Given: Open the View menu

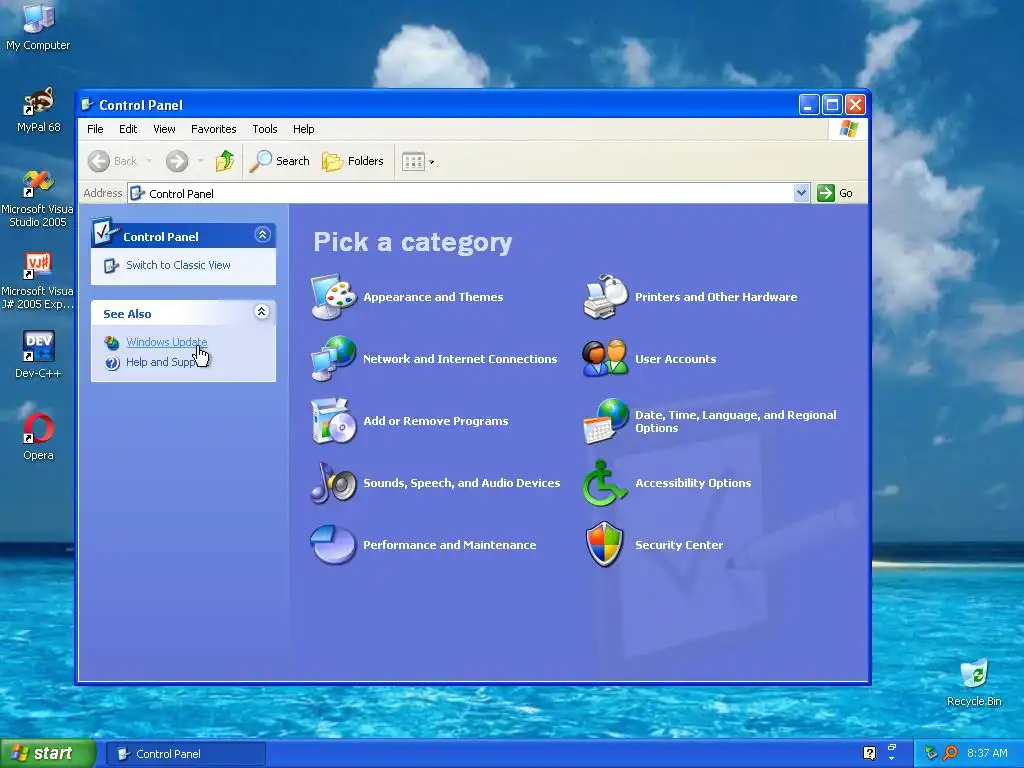Looking at the screenshot, I should pos(164,129).
